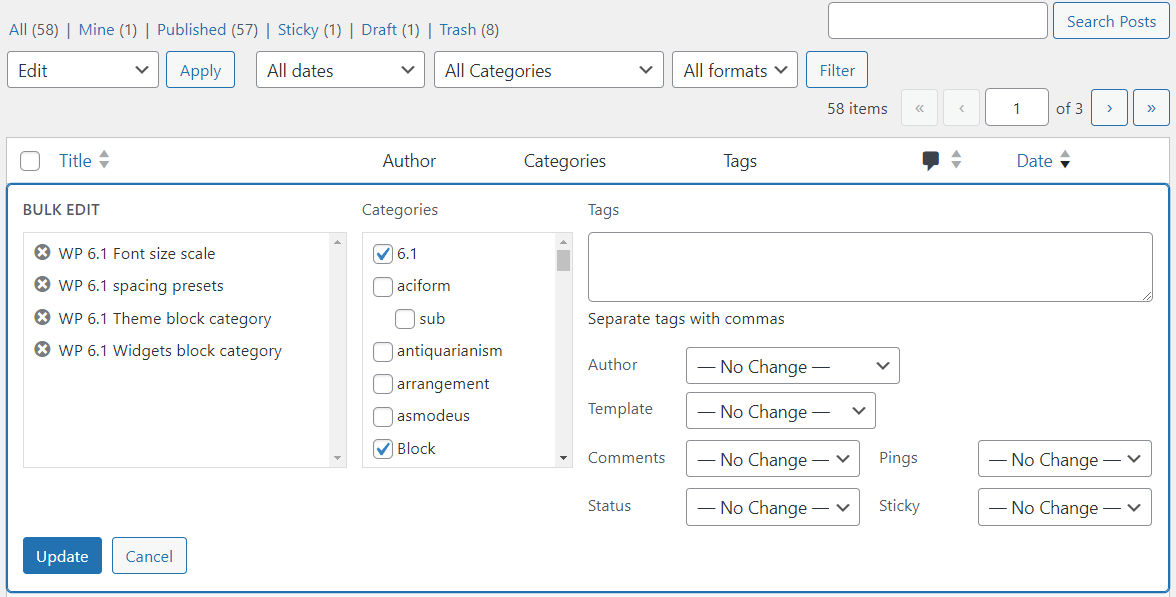
Task: Cancel the bulk edit
Action: coord(149,555)
